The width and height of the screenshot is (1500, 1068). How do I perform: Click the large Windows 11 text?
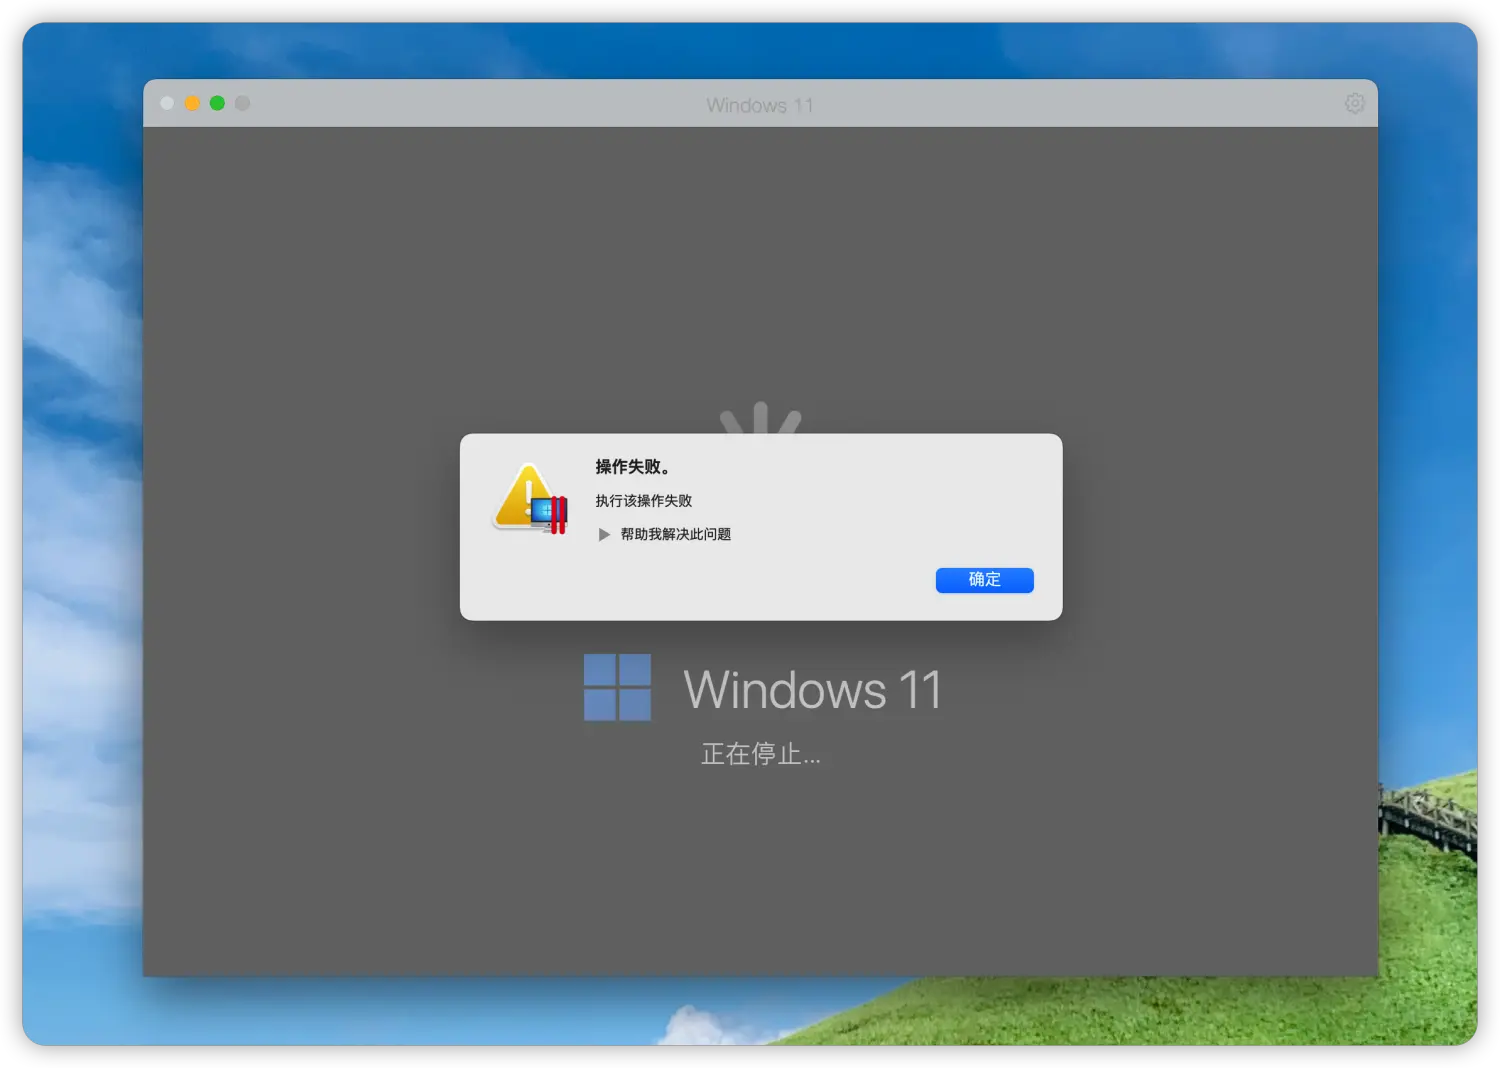point(813,690)
